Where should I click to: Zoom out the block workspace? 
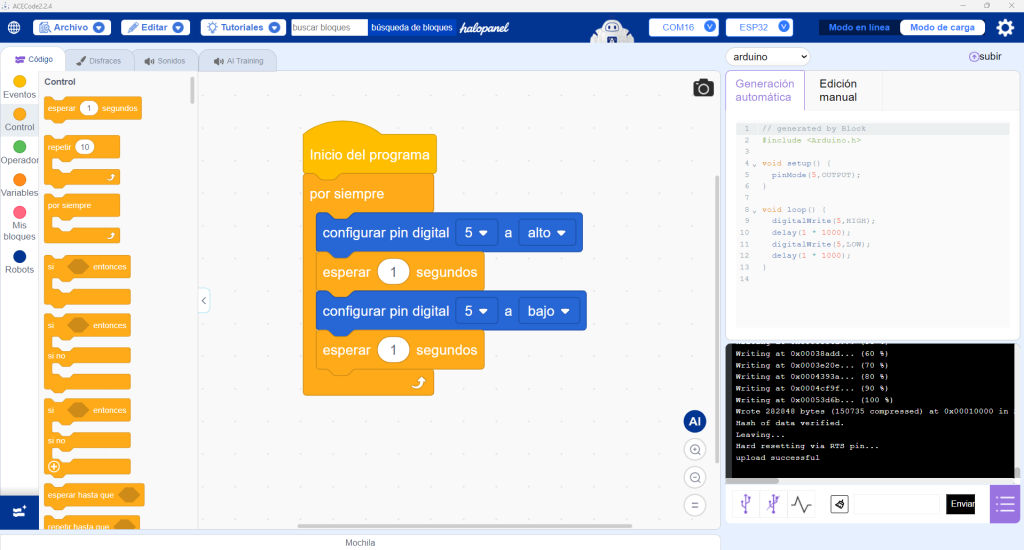tap(695, 477)
